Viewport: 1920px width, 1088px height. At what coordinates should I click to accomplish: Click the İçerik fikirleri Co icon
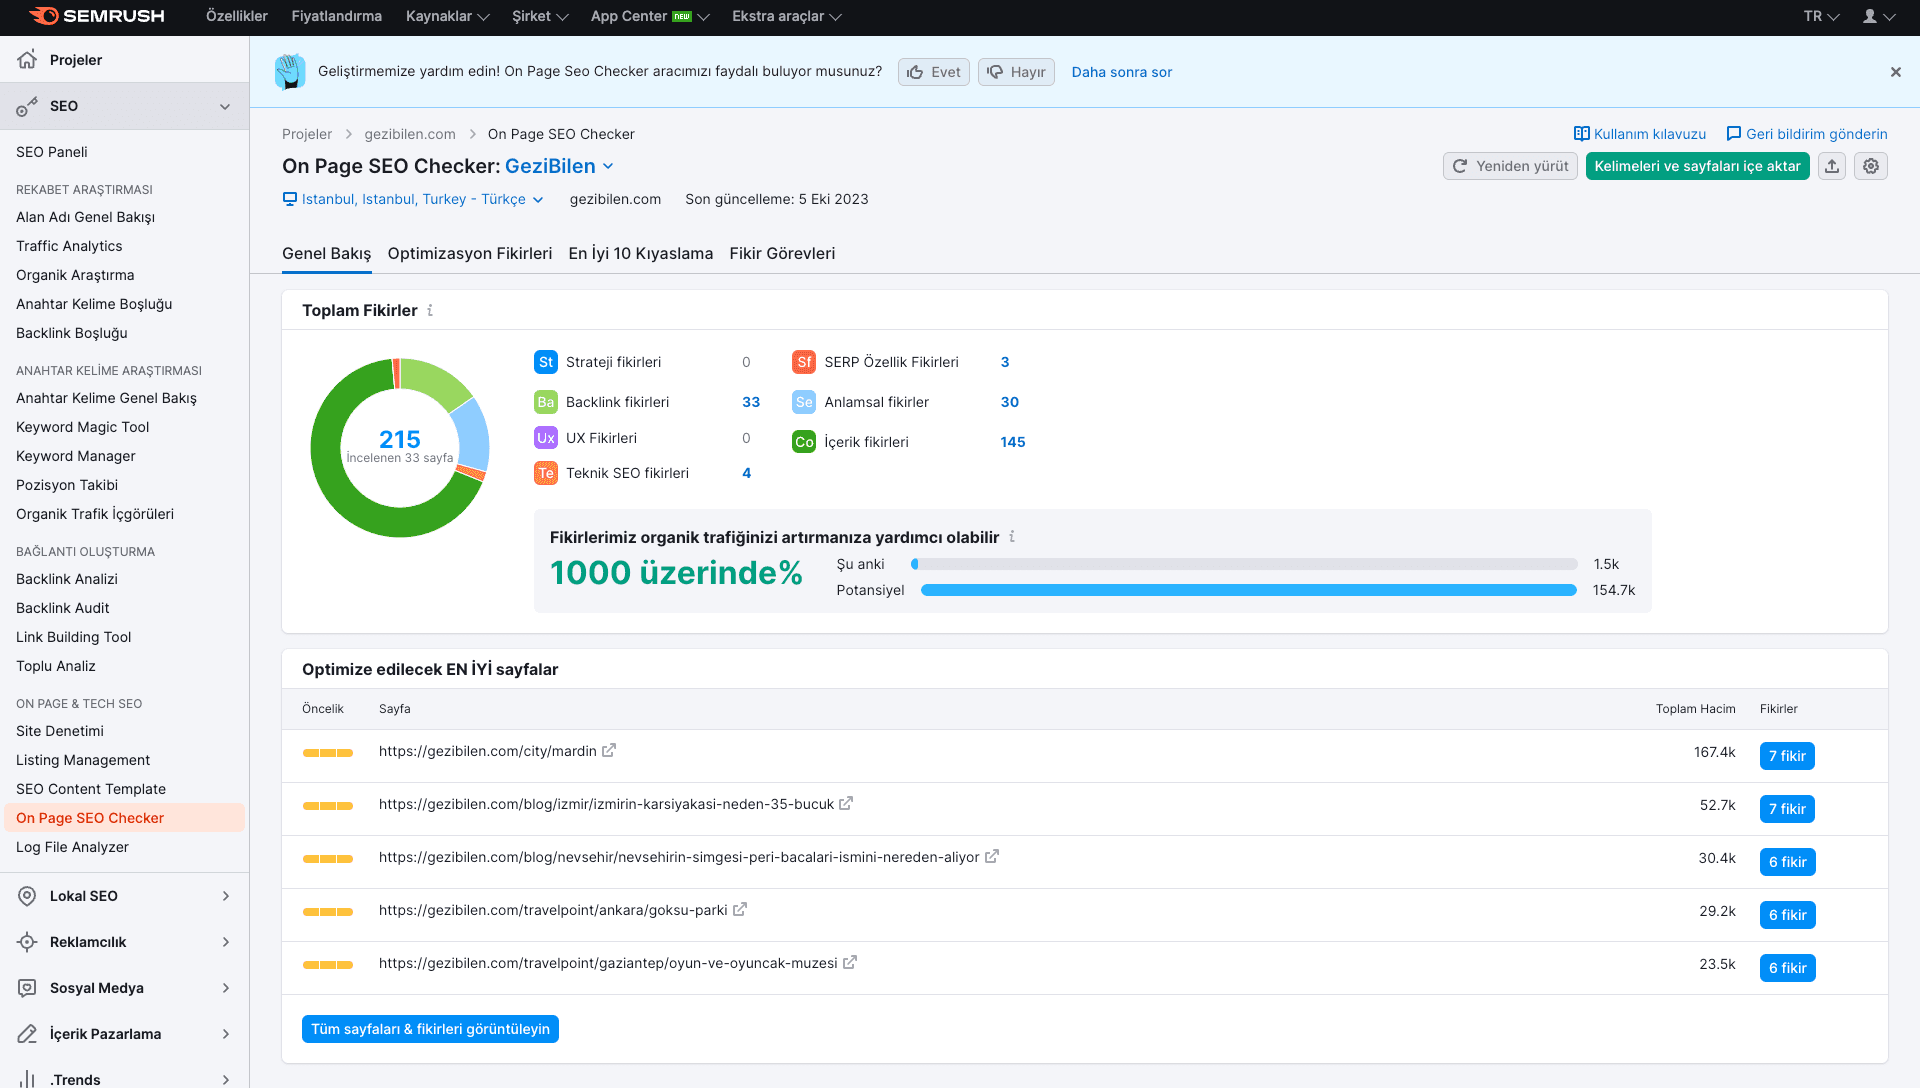click(804, 442)
